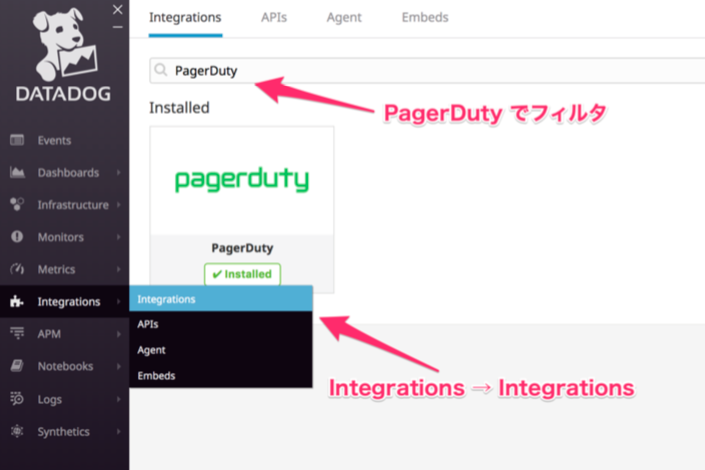The width and height of the screenshot is (705, 470).
Task: Select Embeds in the flyout submenu
Action: point(221,375)
